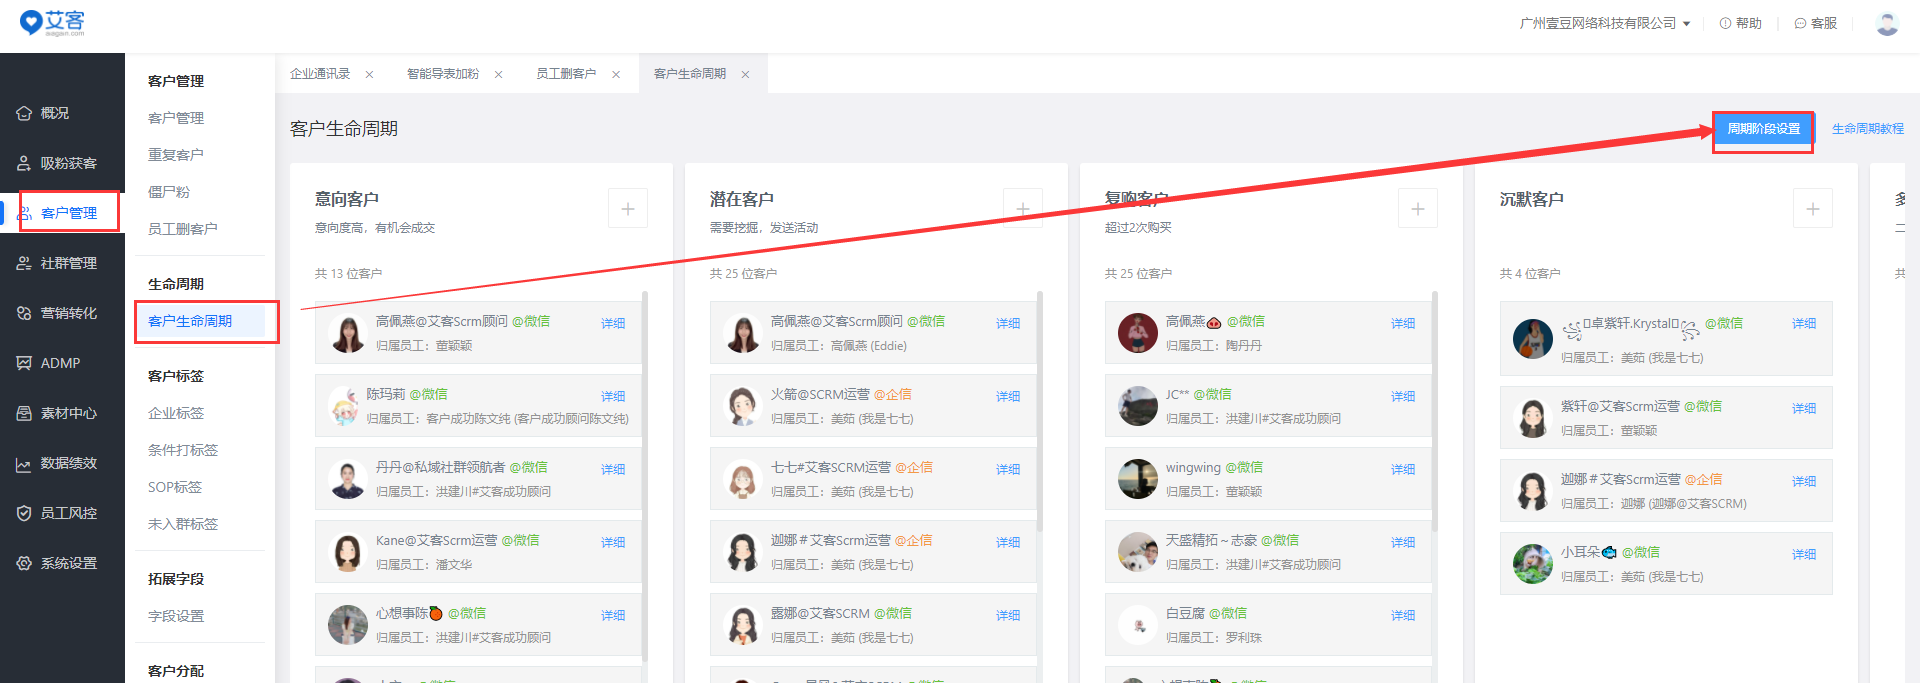Add customer to 沉默客户 column
This screenshot has width=1920, height=683.
click(x=1812, y=208)
